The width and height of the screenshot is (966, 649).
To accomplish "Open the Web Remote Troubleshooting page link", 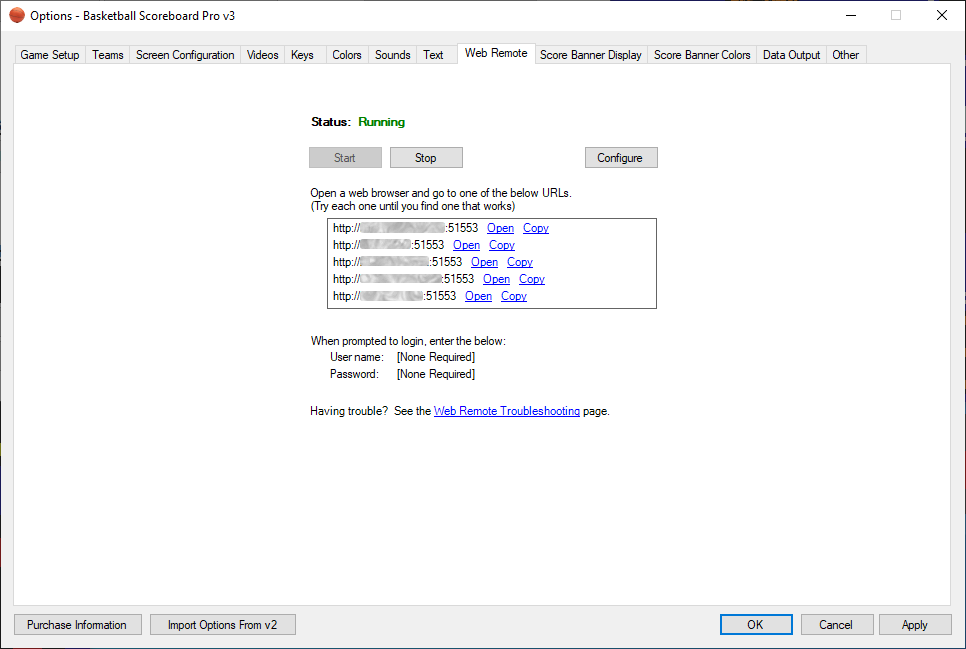I will click(506, 411).
